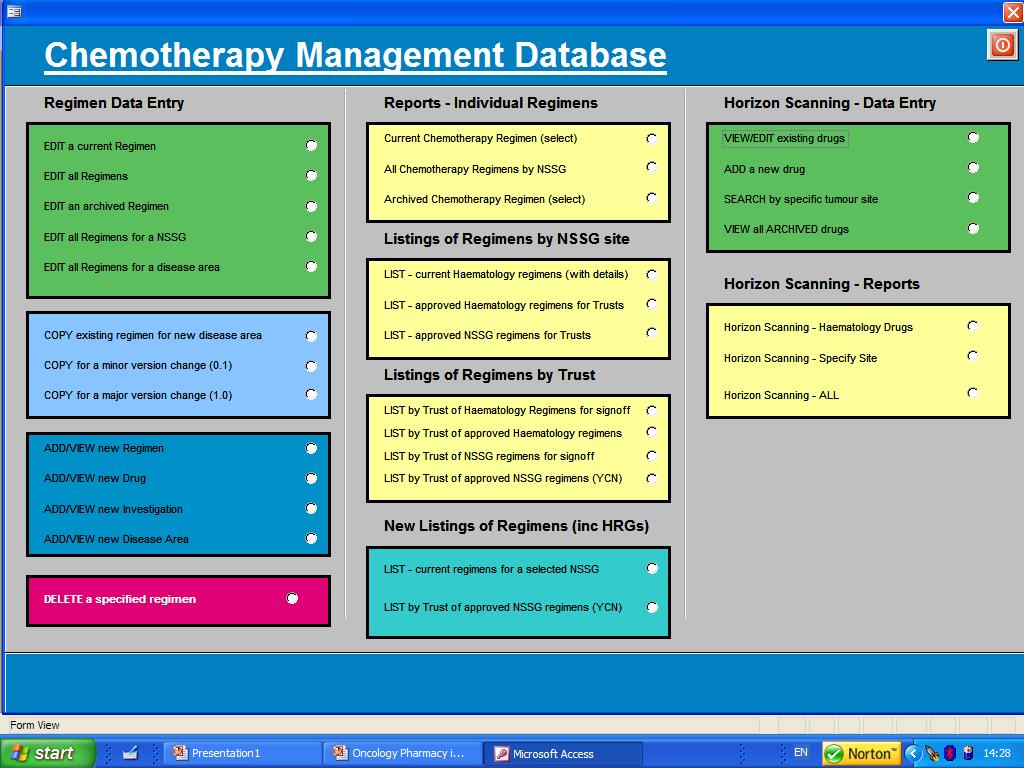This screenshot has height=768, width=1024.
Task: Click the EN language indicator
Action: coord(801,752)
